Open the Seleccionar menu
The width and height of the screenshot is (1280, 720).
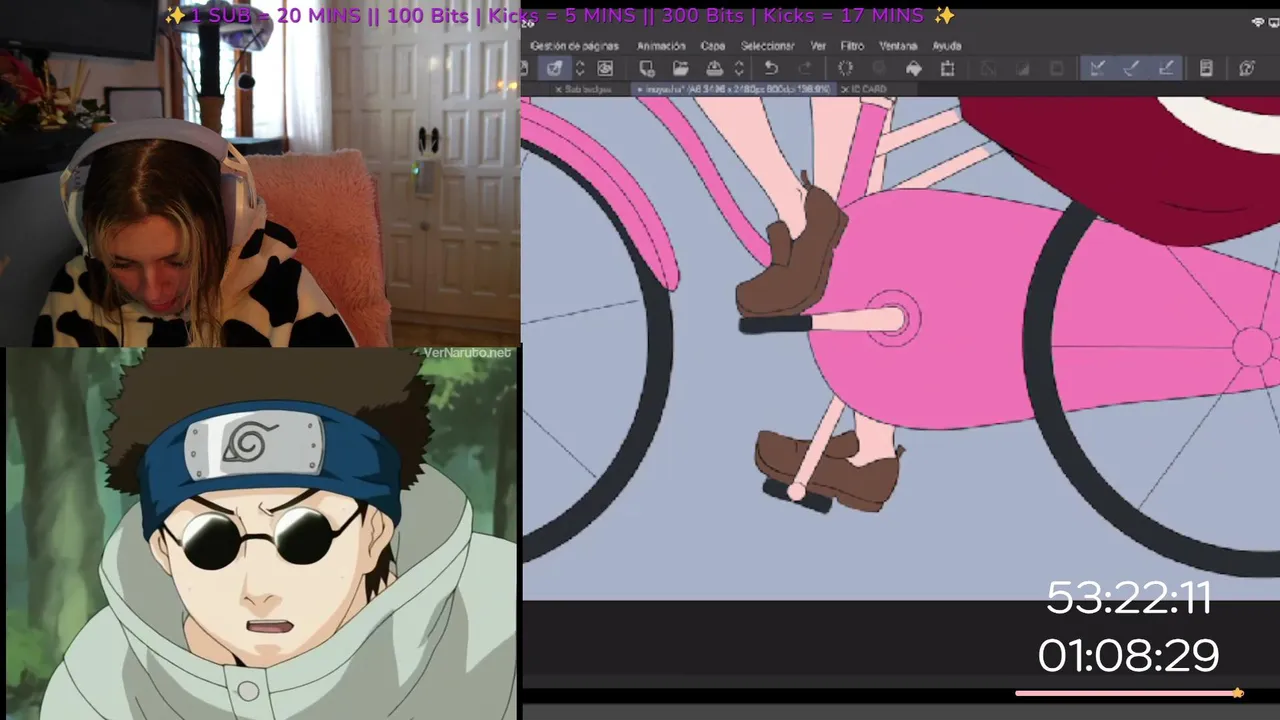767,46
